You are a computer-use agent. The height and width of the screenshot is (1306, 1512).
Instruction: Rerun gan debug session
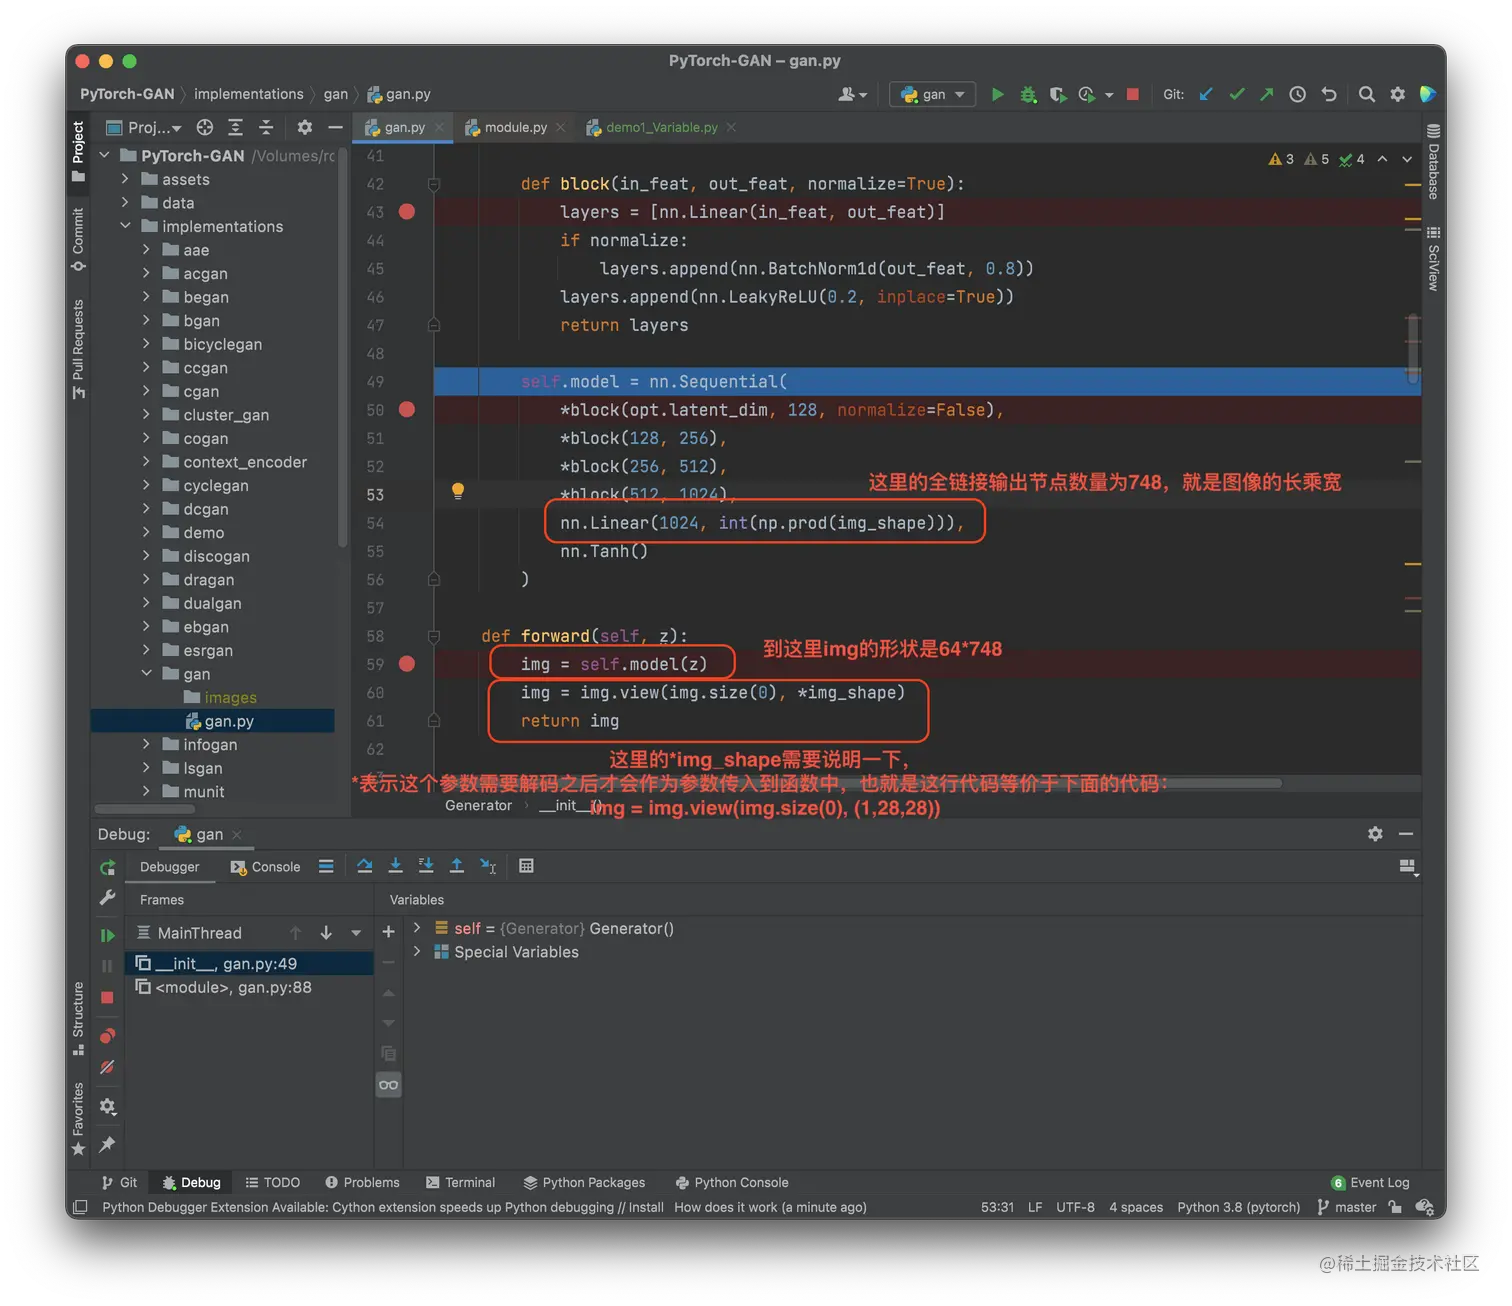(x=107, y=867)
